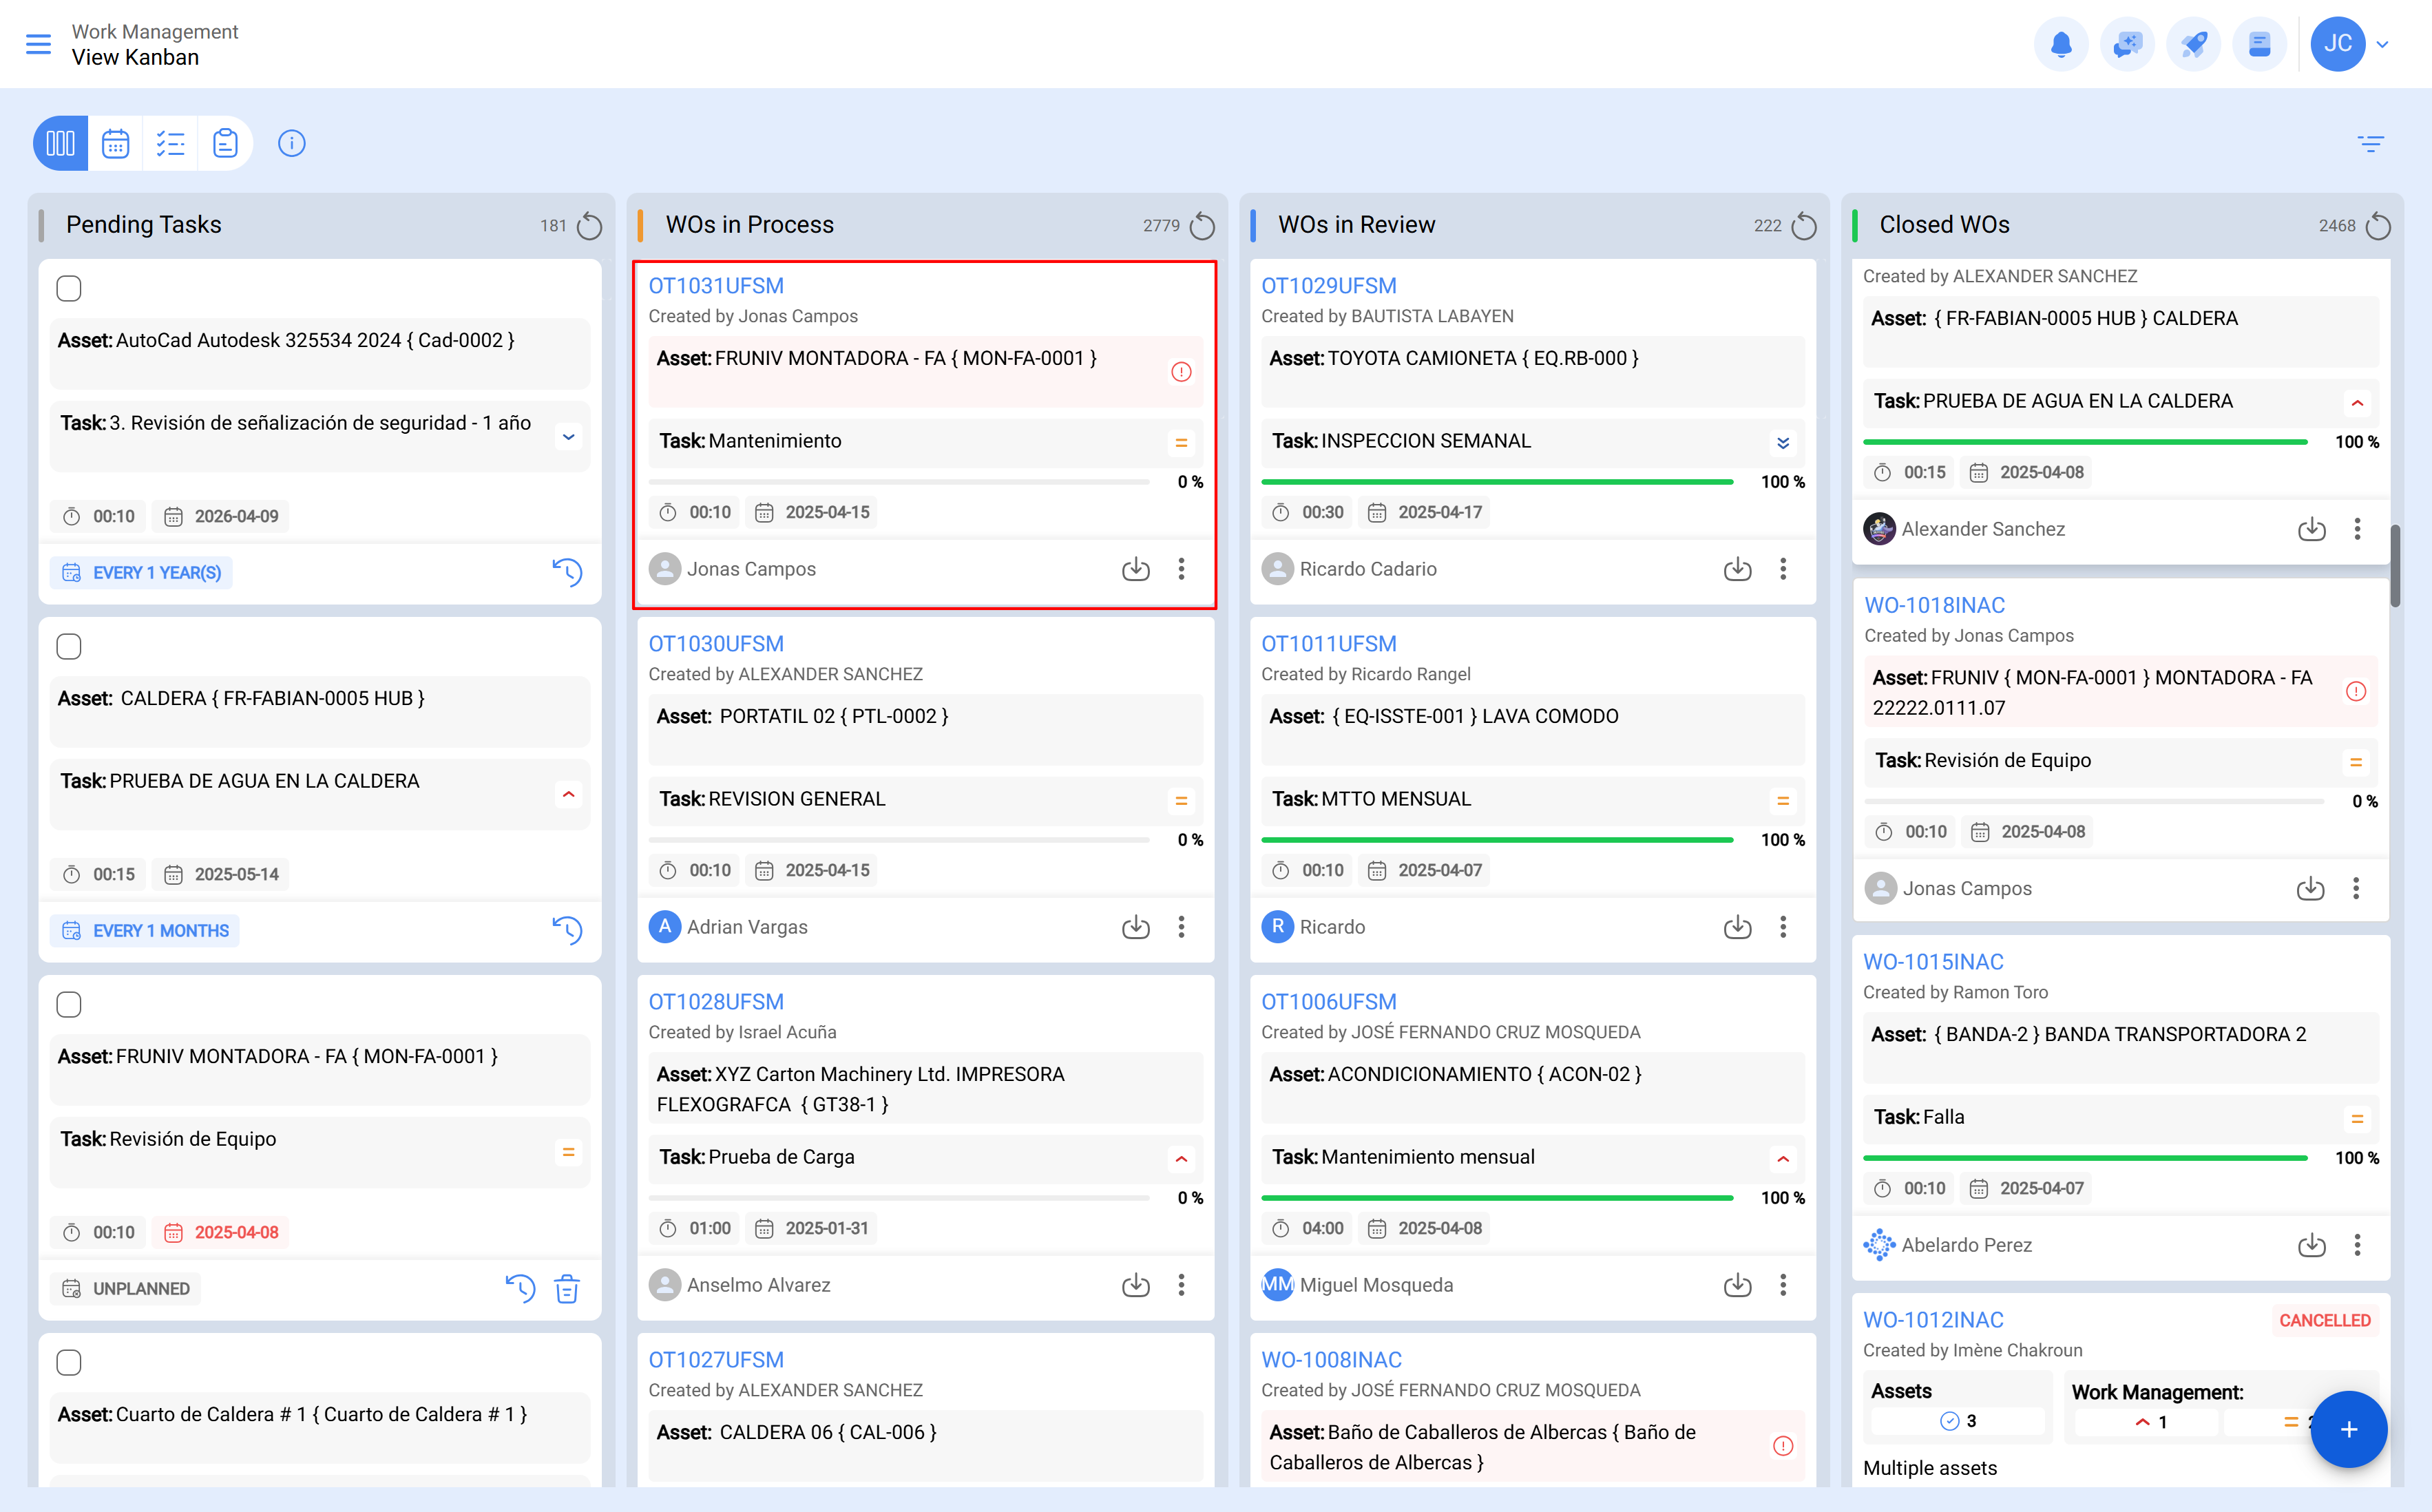
Task: Switch to the Calendar view icon
Action: pos(115,143)
